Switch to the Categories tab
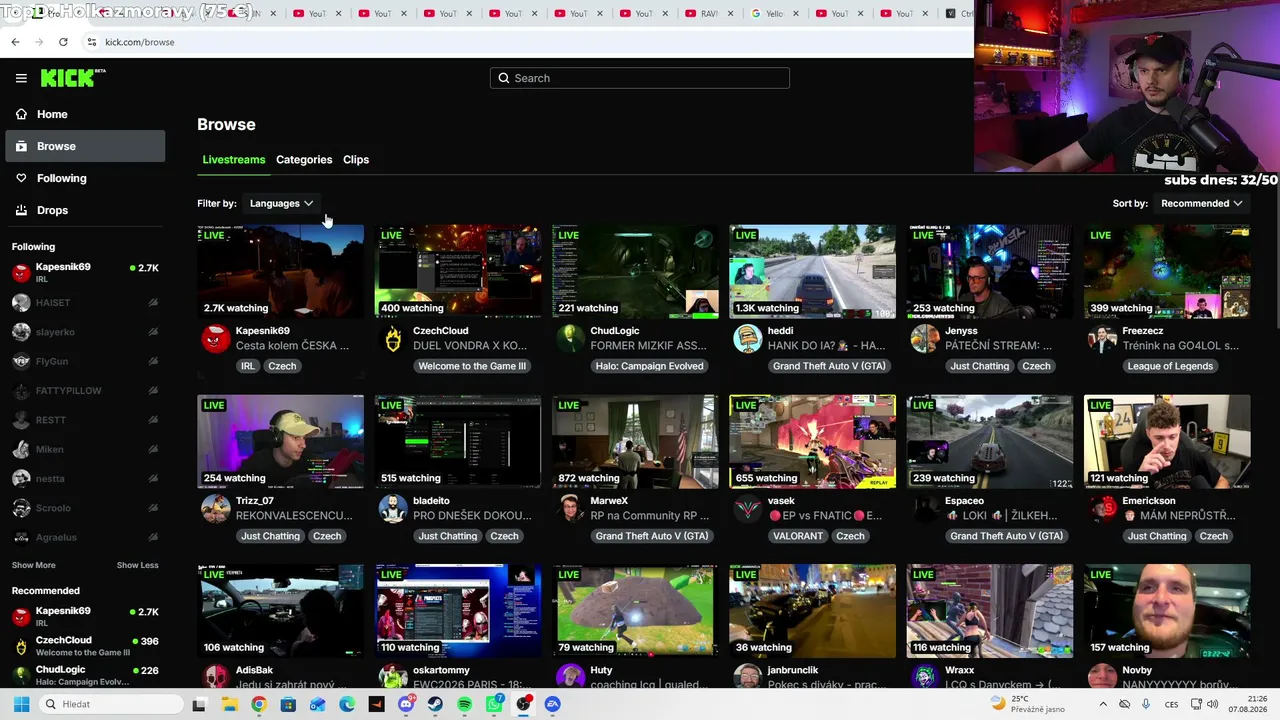This screenshot has height=720, width=1280. tap(304, 160)
